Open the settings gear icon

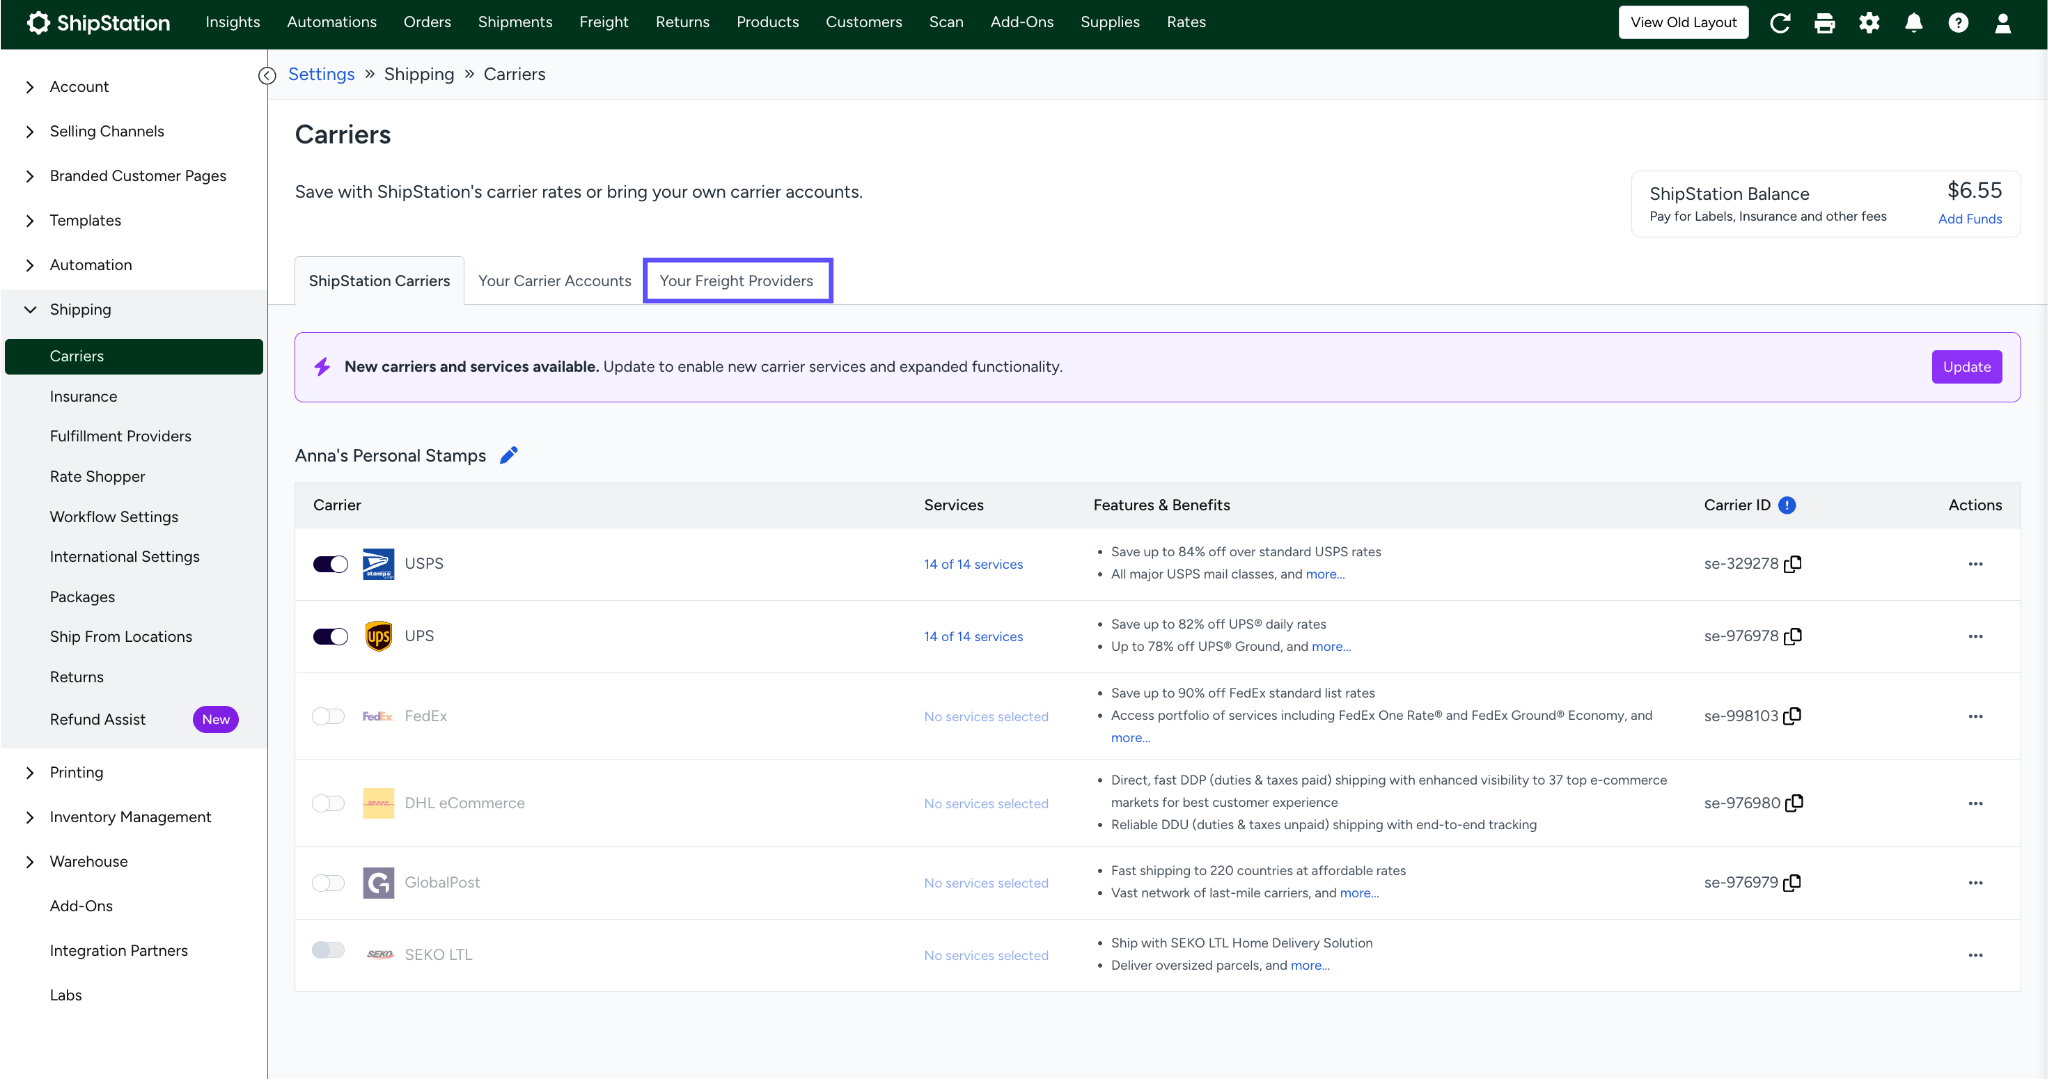(x=1869, y=23)
